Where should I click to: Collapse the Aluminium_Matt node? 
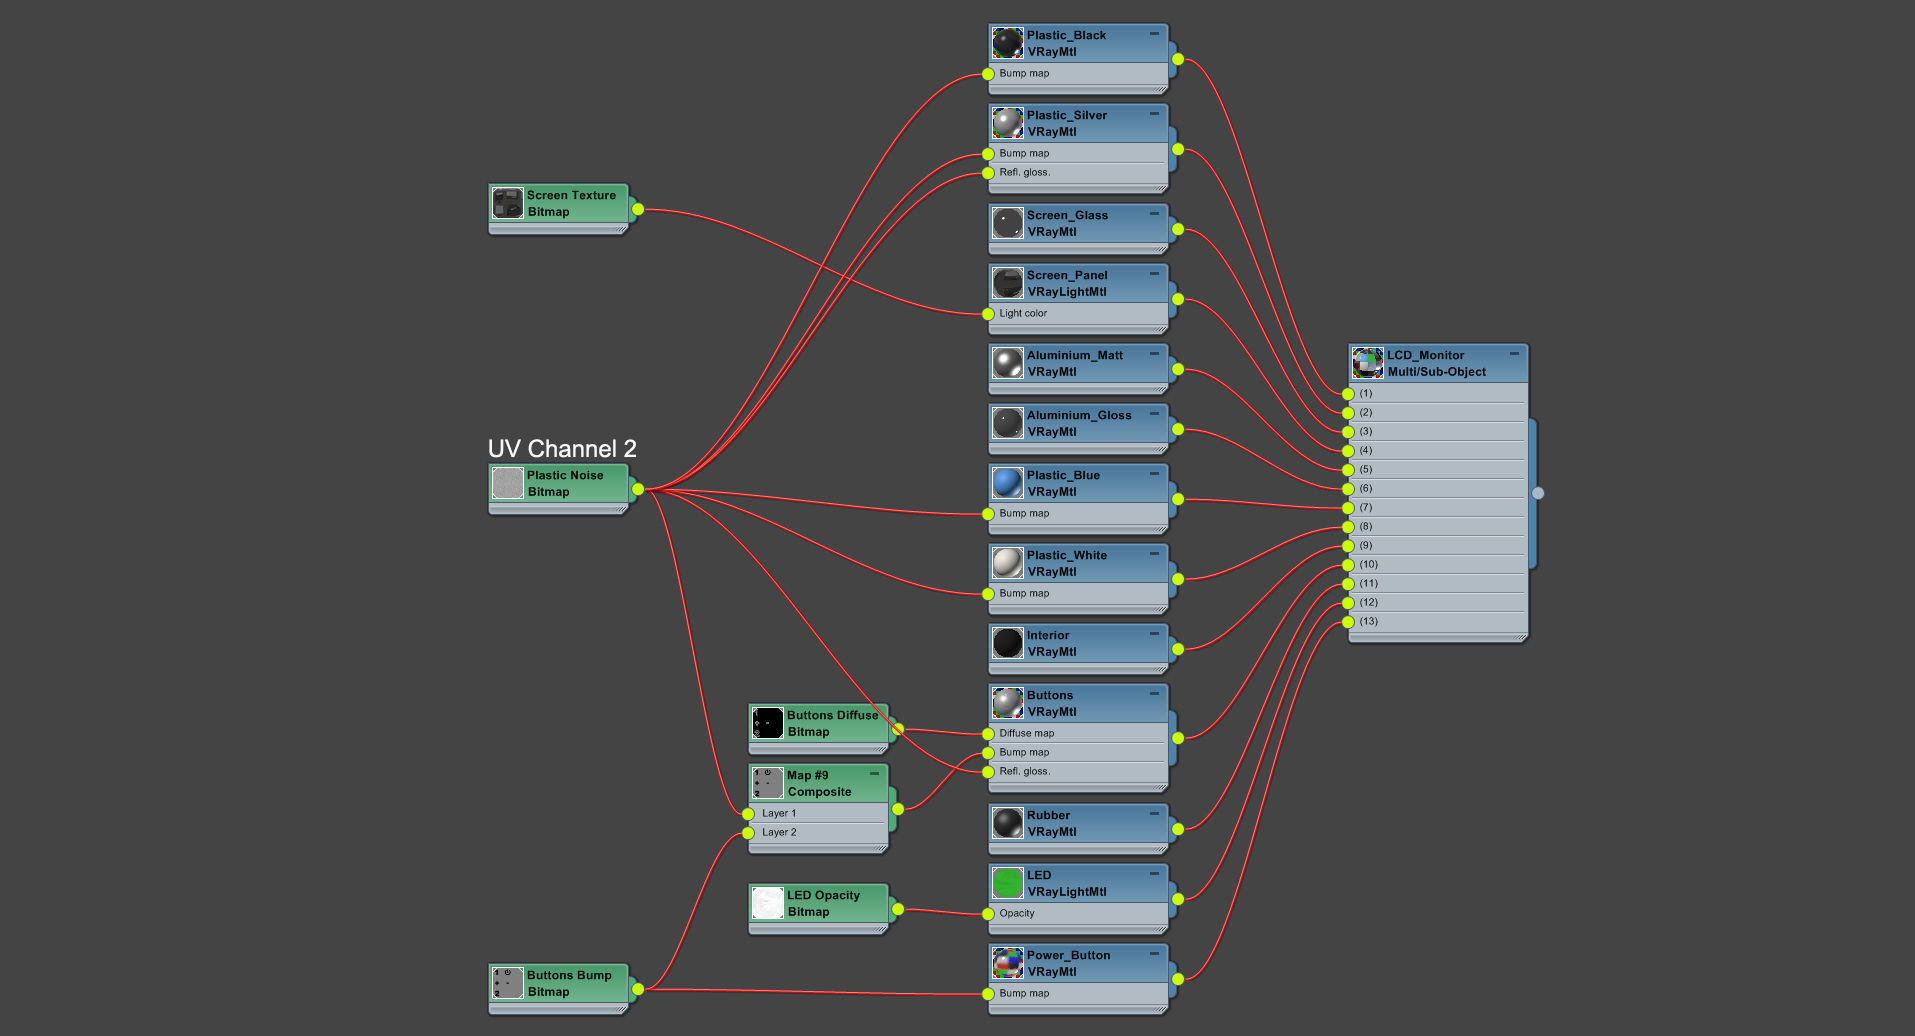tap(1154, 354)
